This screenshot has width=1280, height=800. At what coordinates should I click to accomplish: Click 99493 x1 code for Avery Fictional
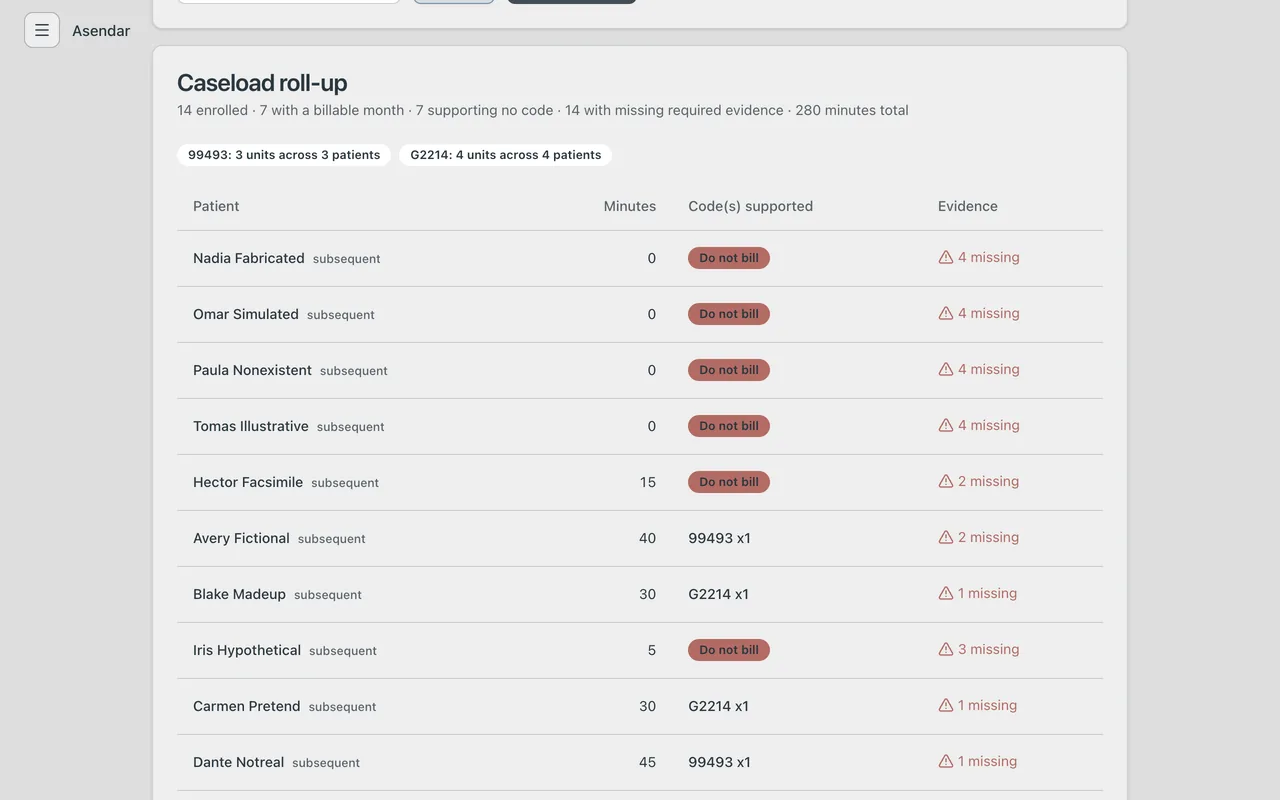[x=719, y=538]
